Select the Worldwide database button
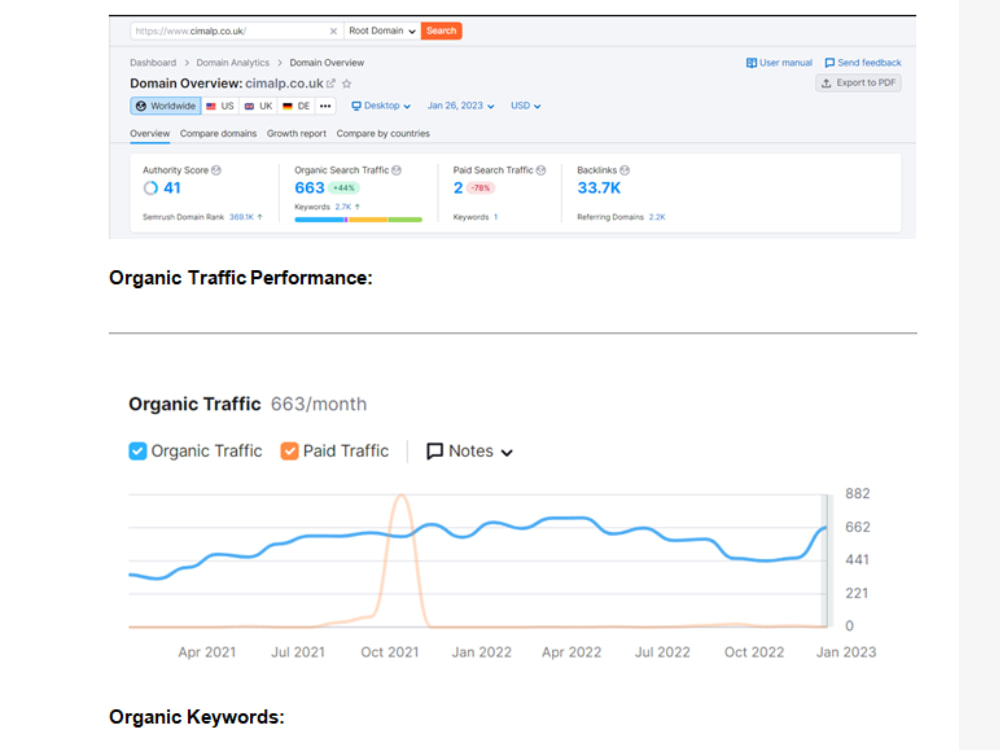Screen dimensions: 1000x750 (166, 106)
